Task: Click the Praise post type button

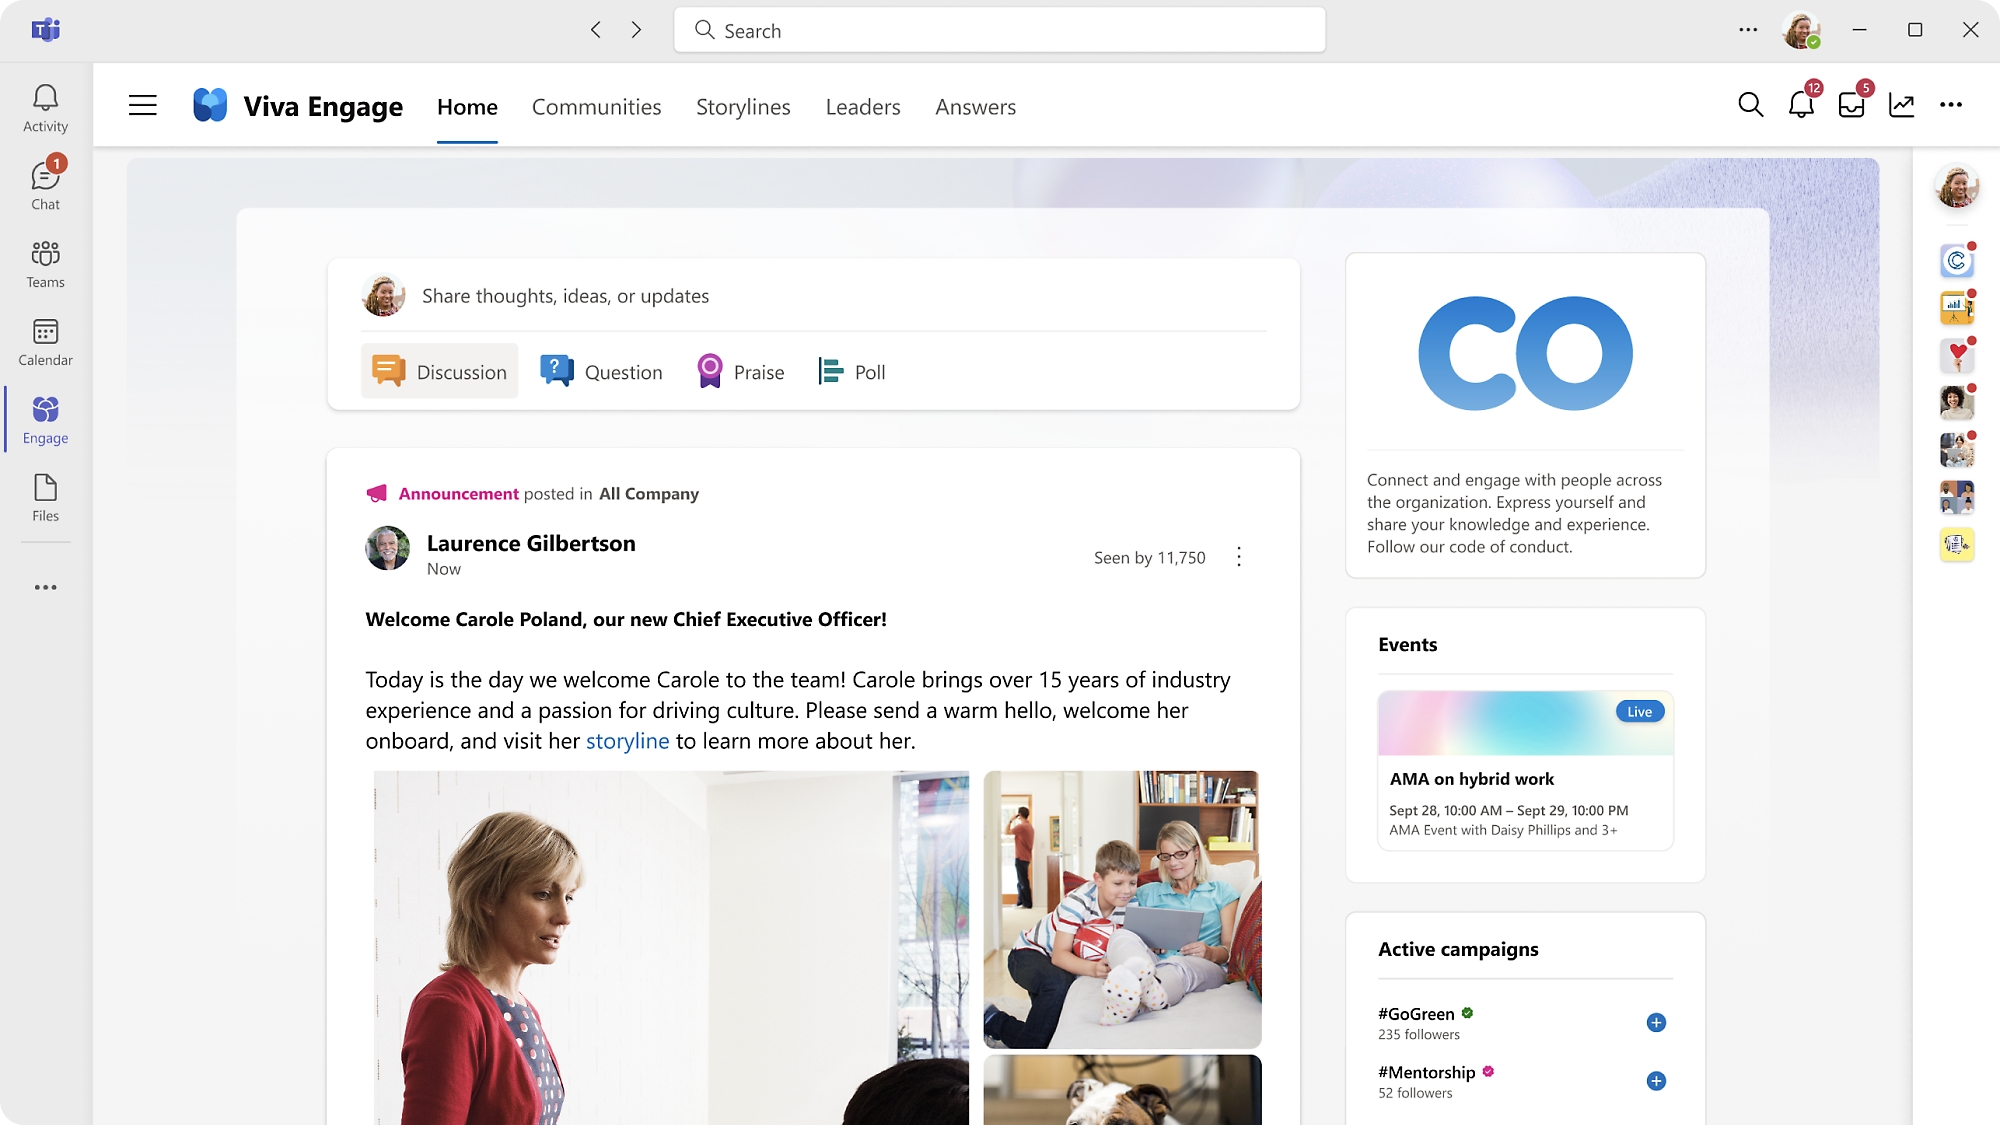Action: click(740, 371)
